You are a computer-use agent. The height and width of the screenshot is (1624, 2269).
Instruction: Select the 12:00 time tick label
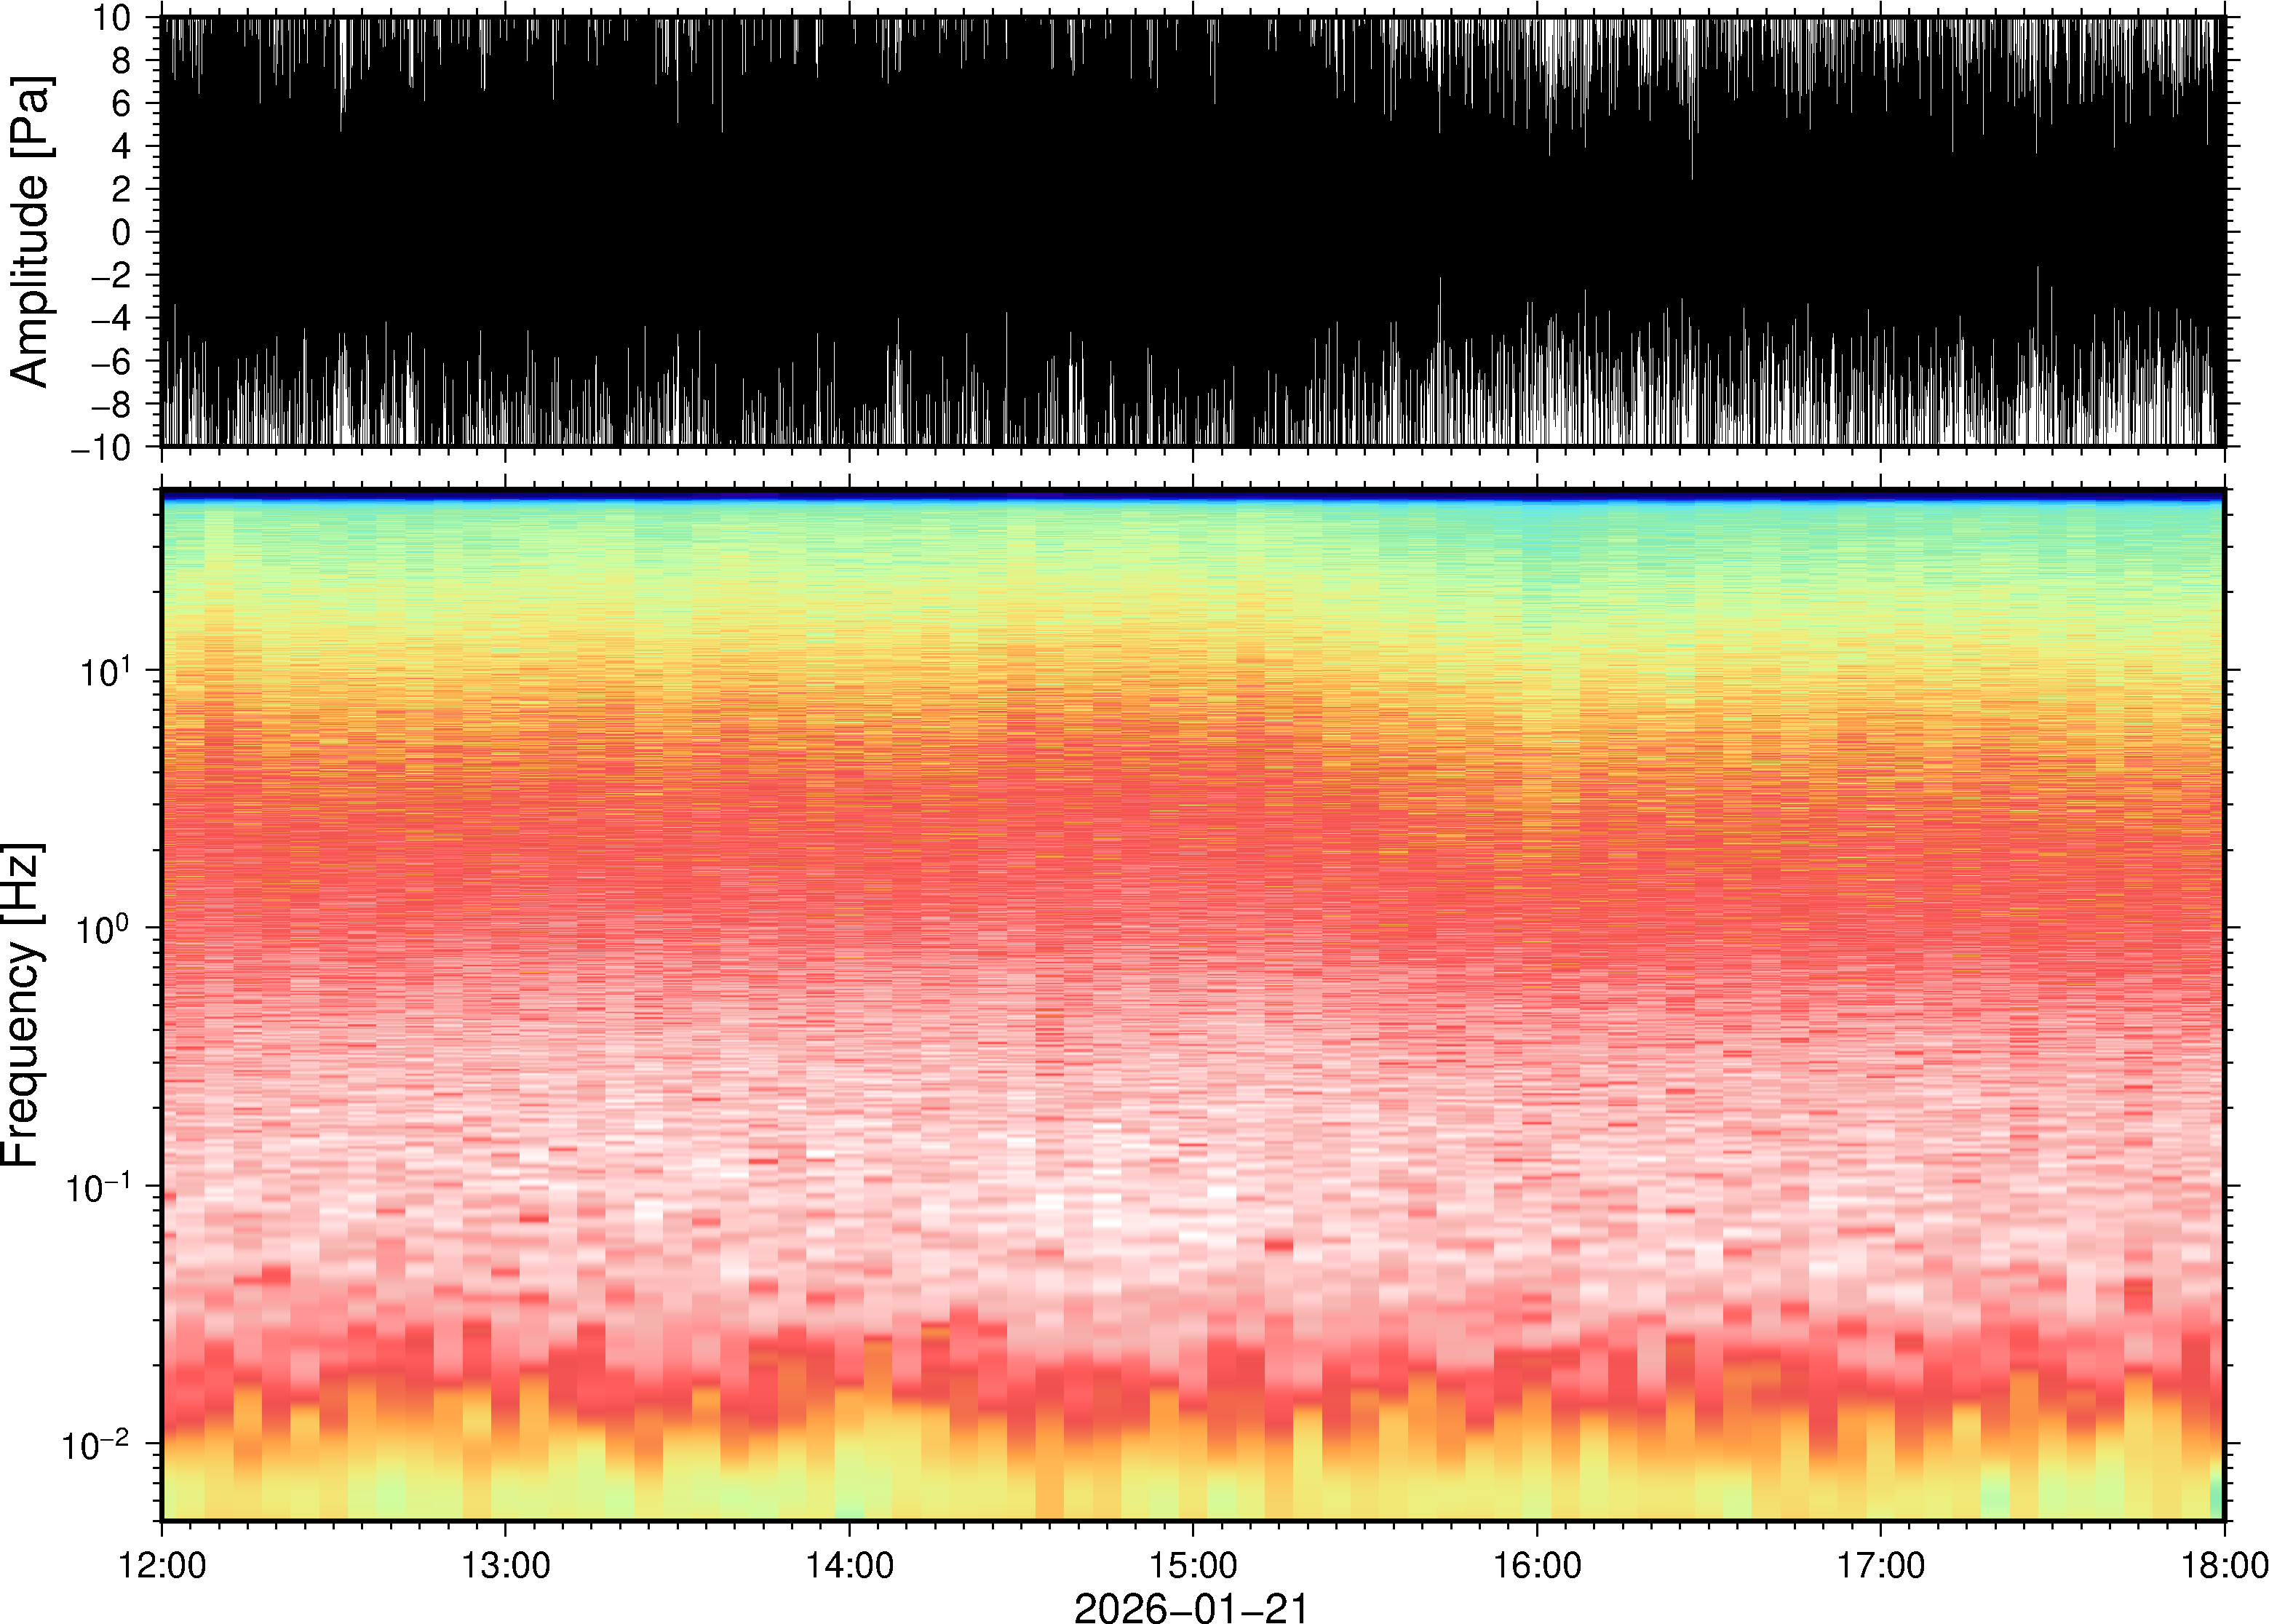(162, 1565)
